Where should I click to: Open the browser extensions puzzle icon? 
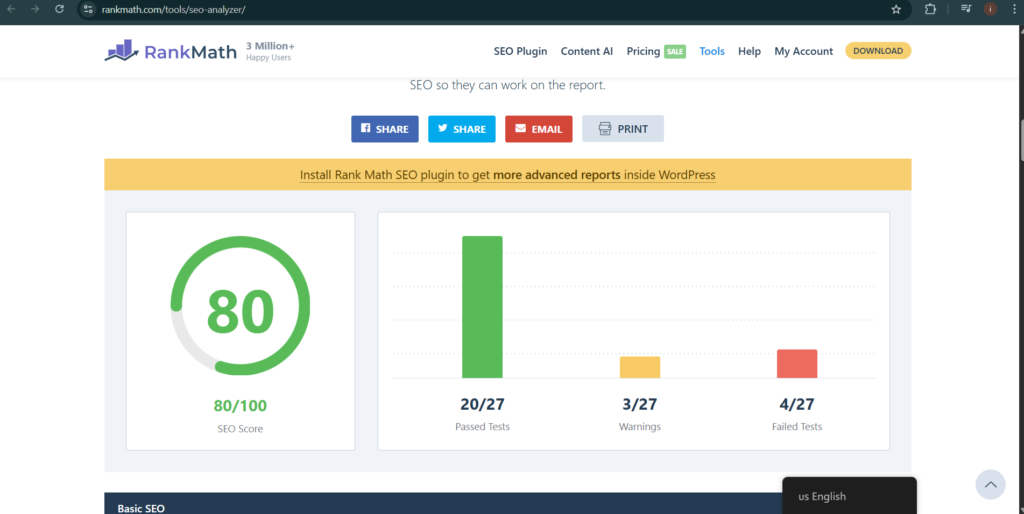pos(930,9)
